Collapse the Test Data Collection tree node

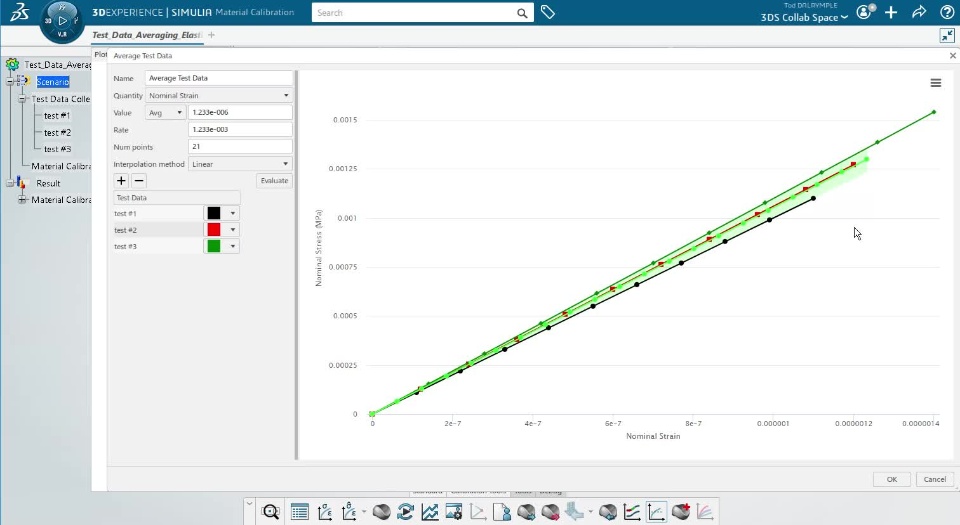tap(22, 99)
